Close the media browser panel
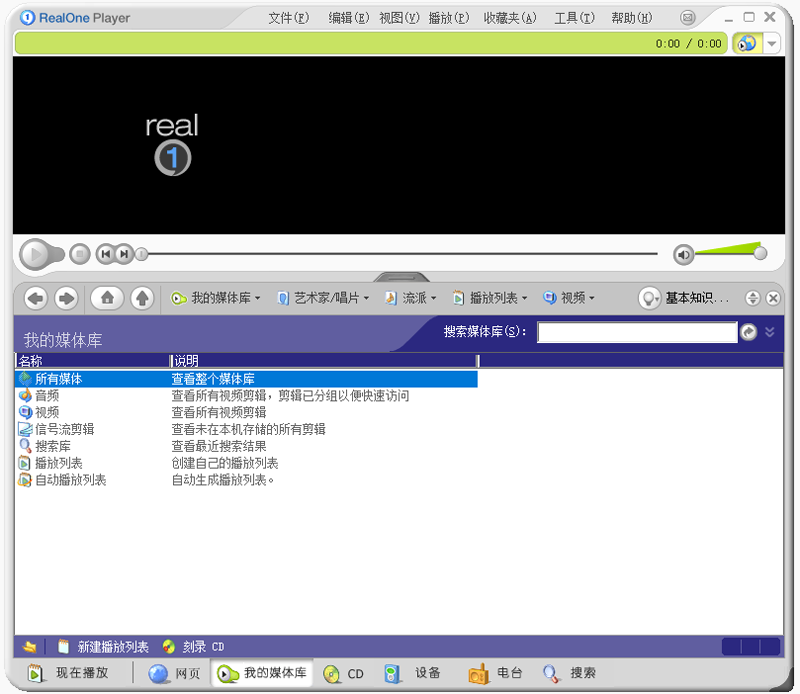This screenshot has width=800, height=694. point(773,298)
